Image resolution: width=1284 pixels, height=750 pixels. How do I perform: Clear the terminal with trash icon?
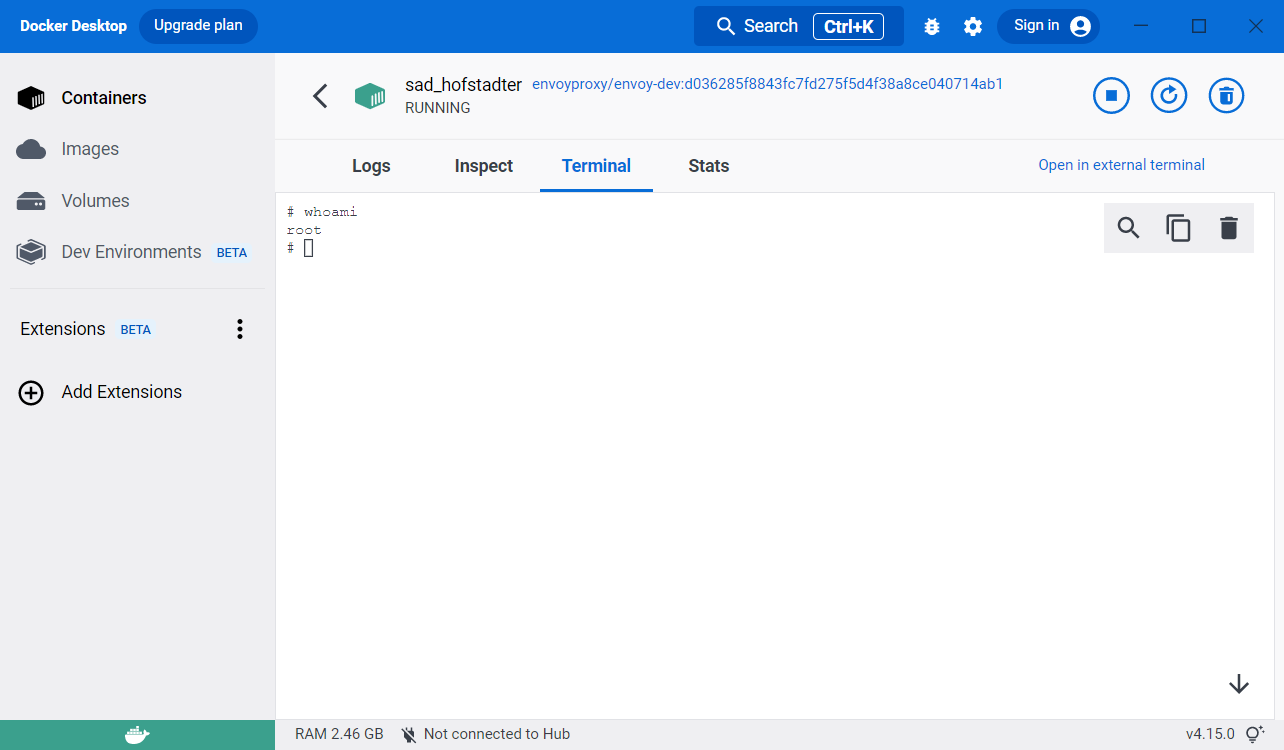[x=1229, y=228]
